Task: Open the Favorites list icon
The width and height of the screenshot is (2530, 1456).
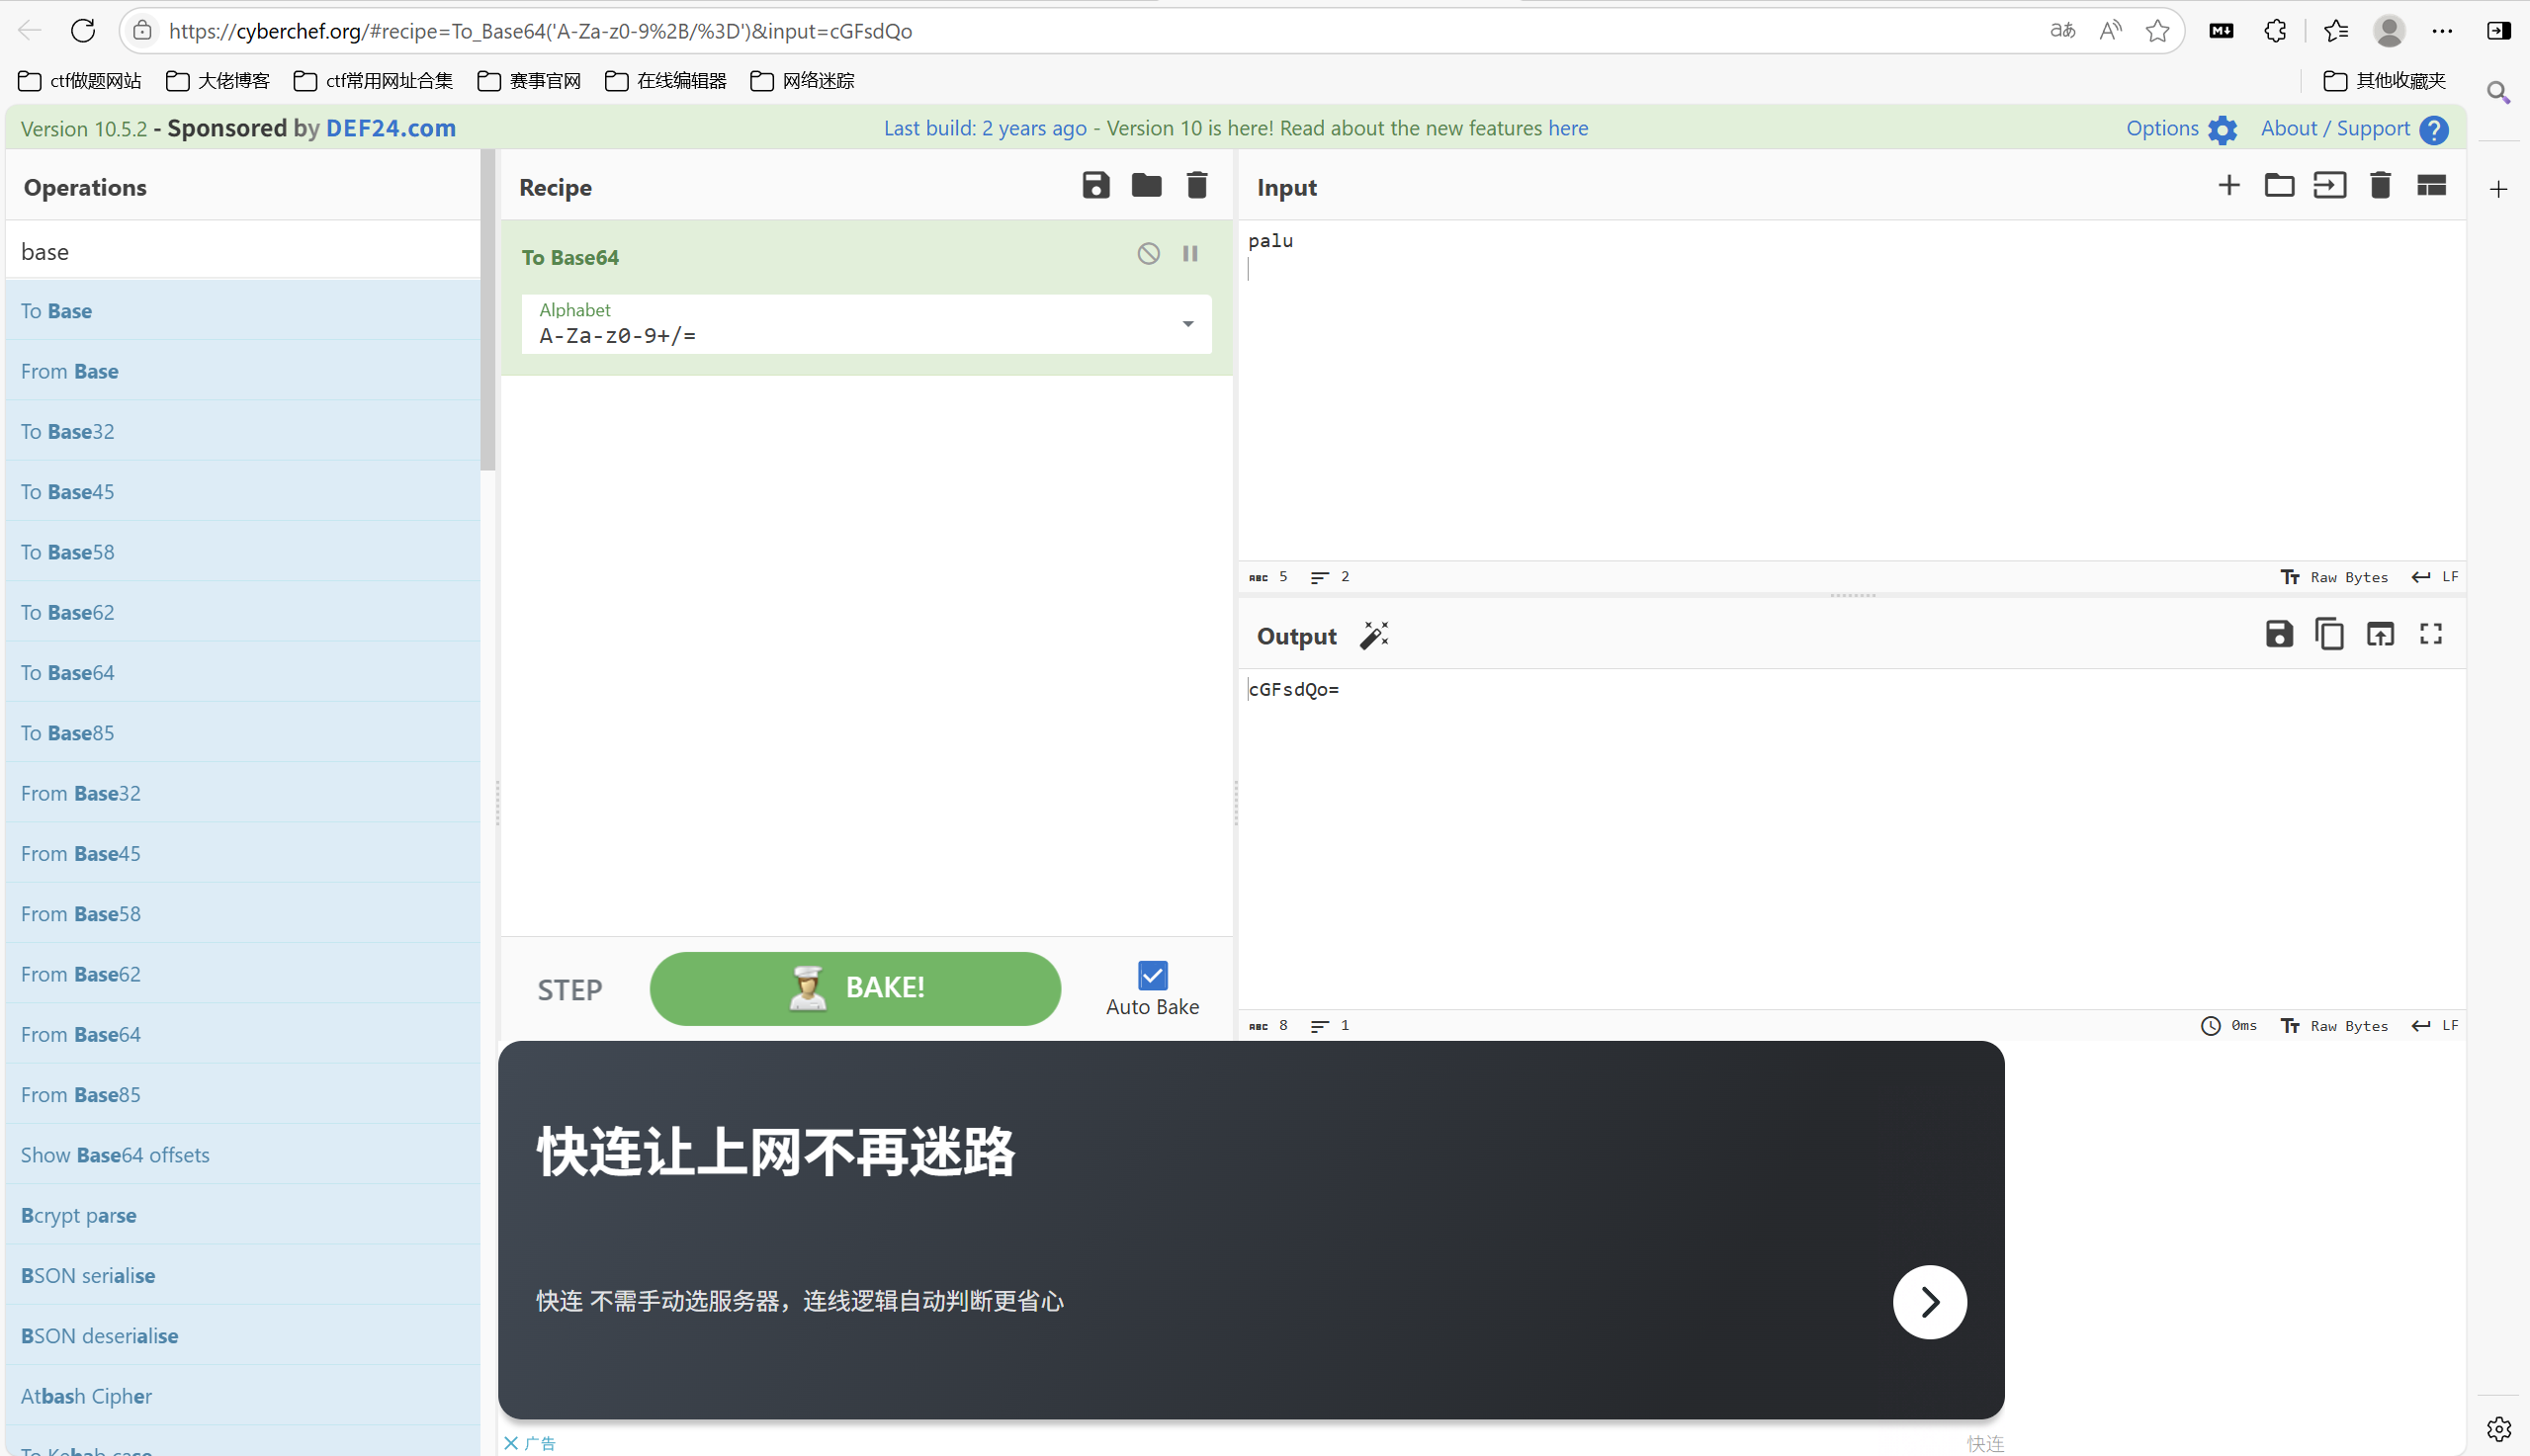Action: click(x=2336, y=31)
